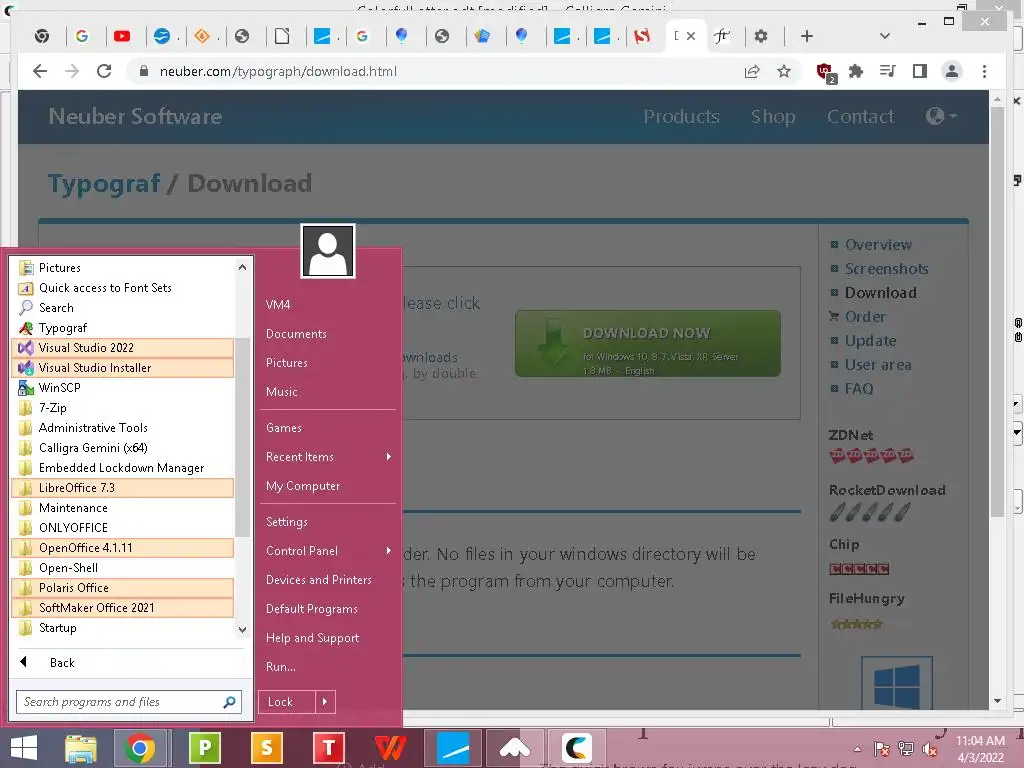Open File Explorer from the taskbar
The width and height of the screenshot is (1024, 768).
(x=81, y=748)
